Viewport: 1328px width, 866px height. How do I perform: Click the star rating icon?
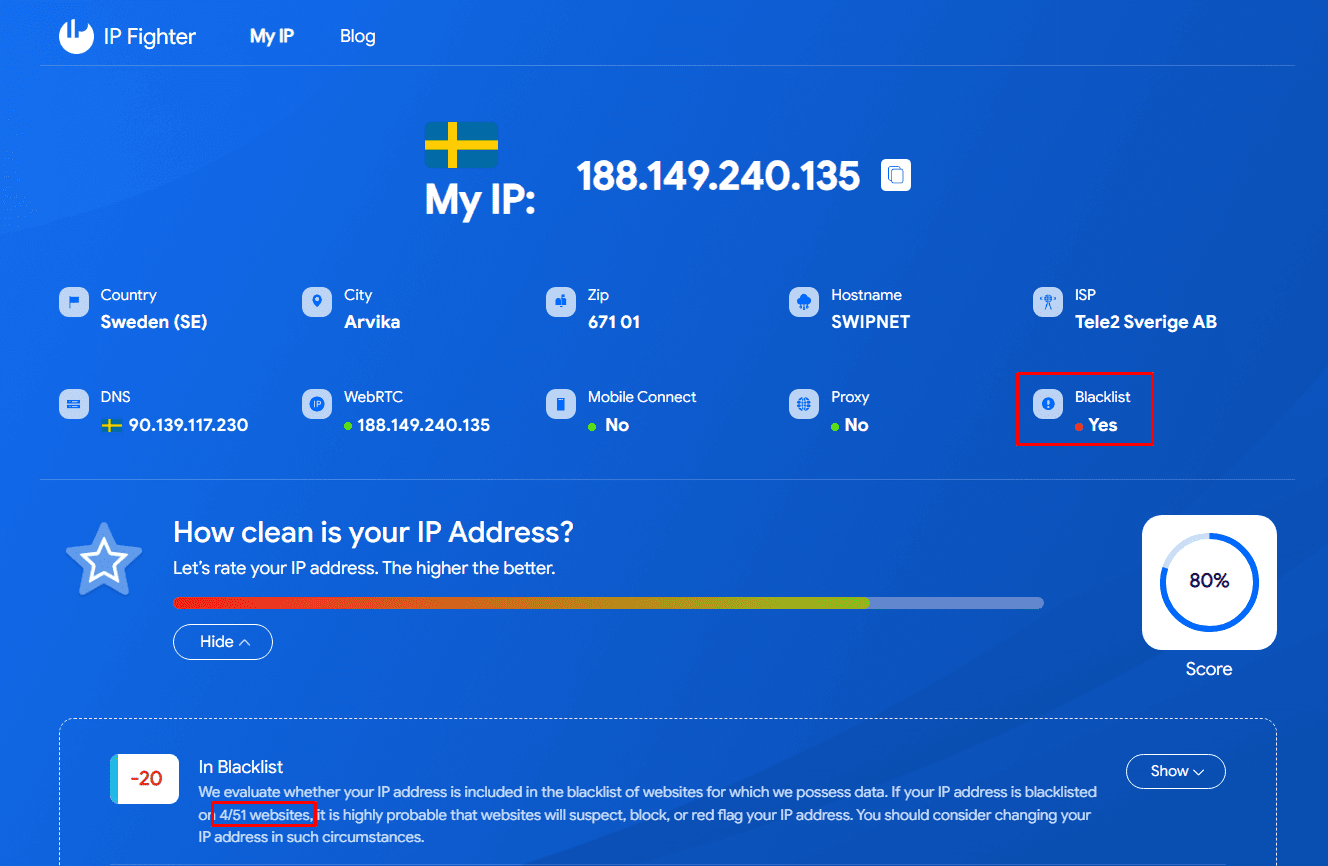[x=104, y=561]
